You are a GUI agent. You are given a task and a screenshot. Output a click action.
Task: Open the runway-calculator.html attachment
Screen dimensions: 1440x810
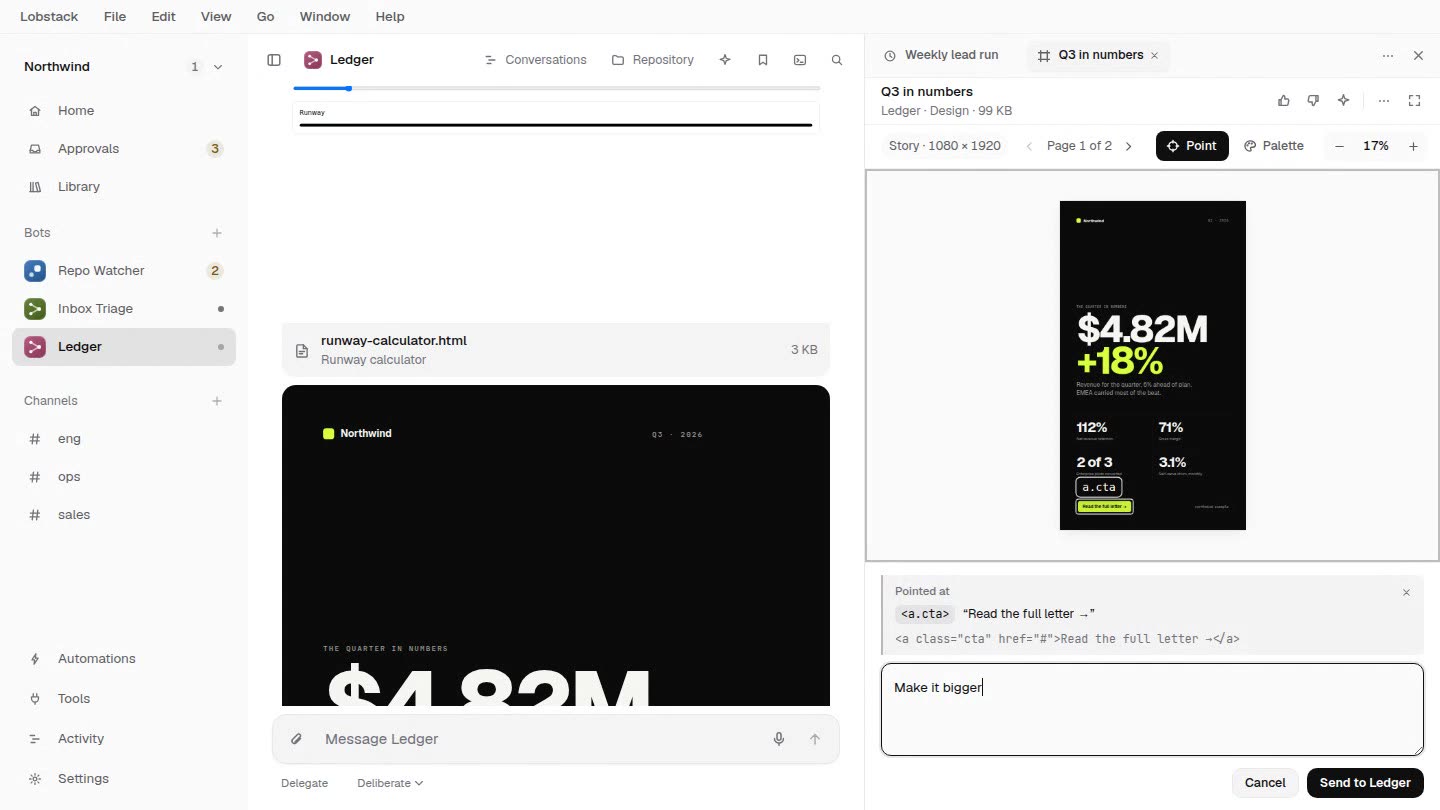pos(556,350)
